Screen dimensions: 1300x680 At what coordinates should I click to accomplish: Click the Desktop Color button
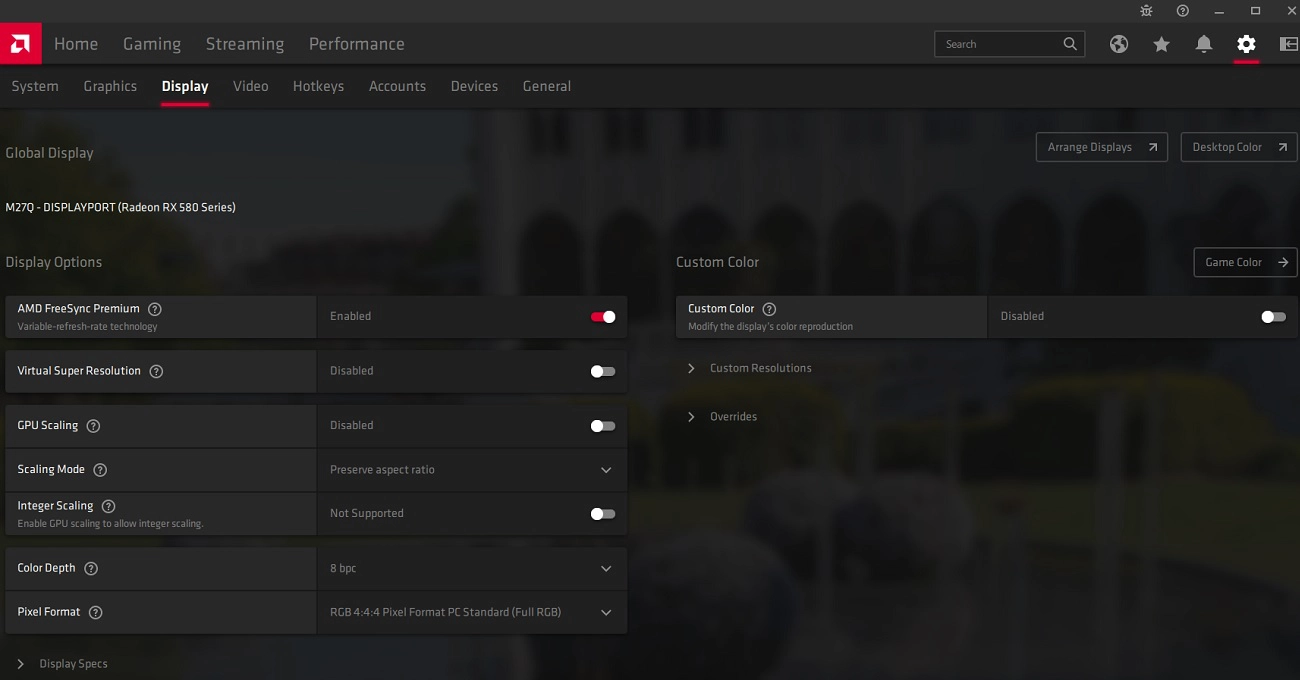point(1239,147)
